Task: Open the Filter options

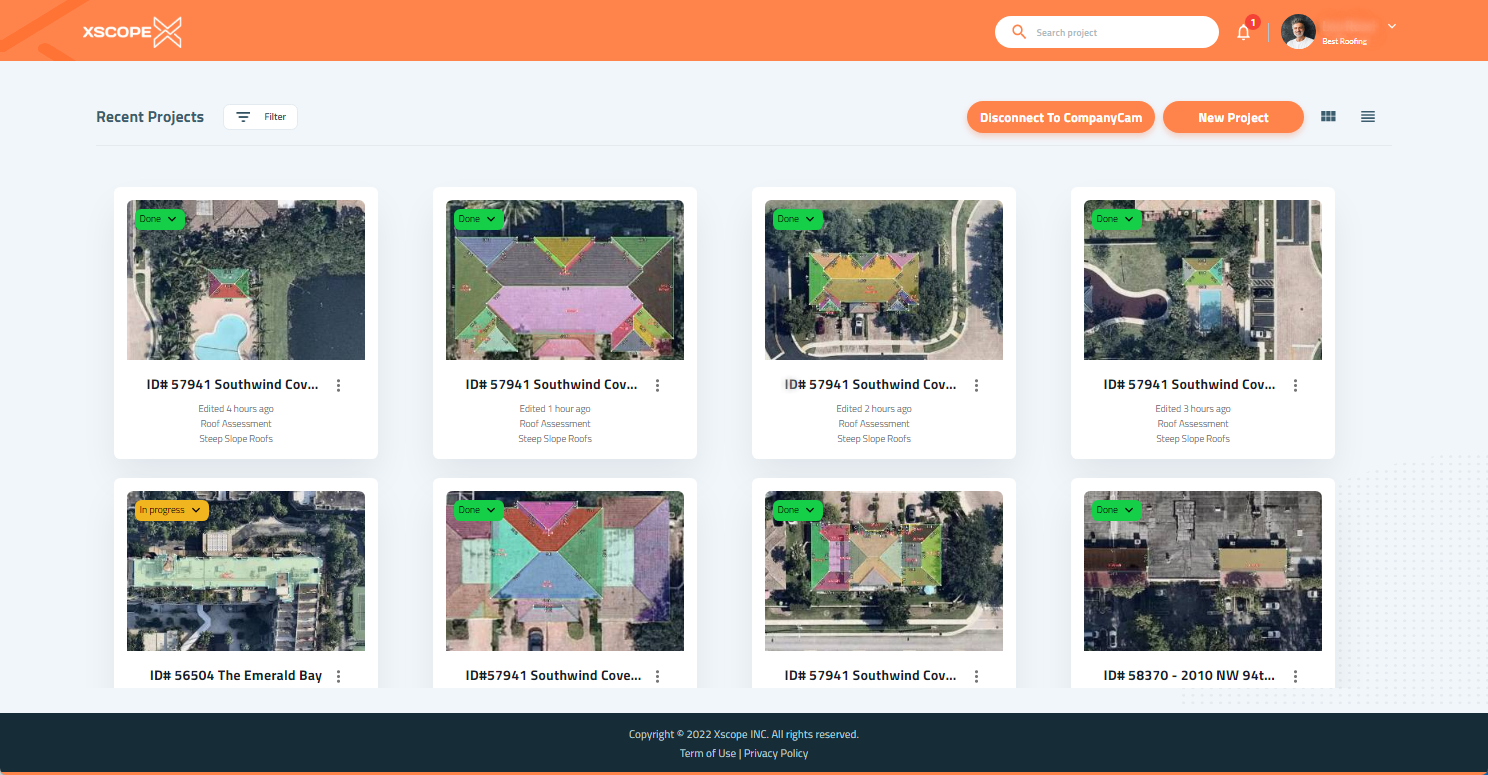Action: coord(260,117)
